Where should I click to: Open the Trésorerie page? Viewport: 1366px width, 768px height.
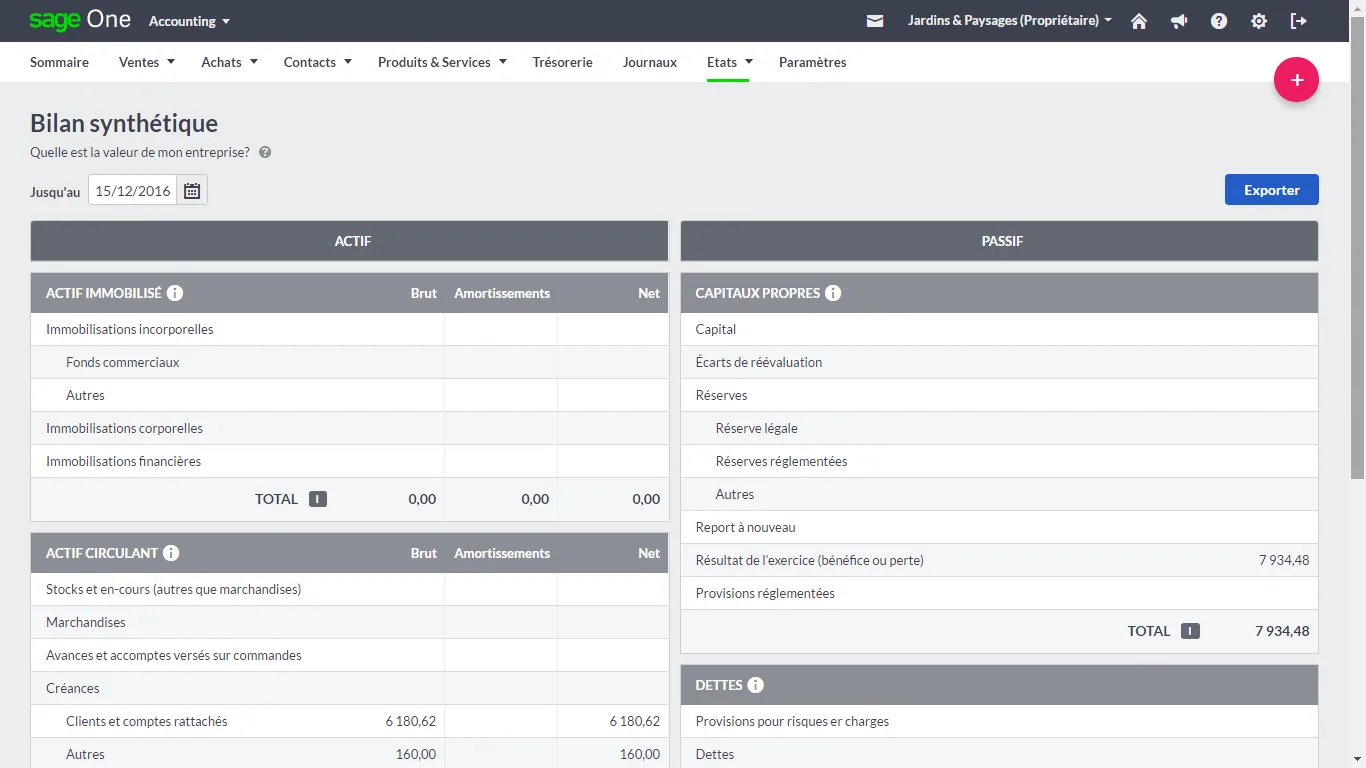pos(562,62)
